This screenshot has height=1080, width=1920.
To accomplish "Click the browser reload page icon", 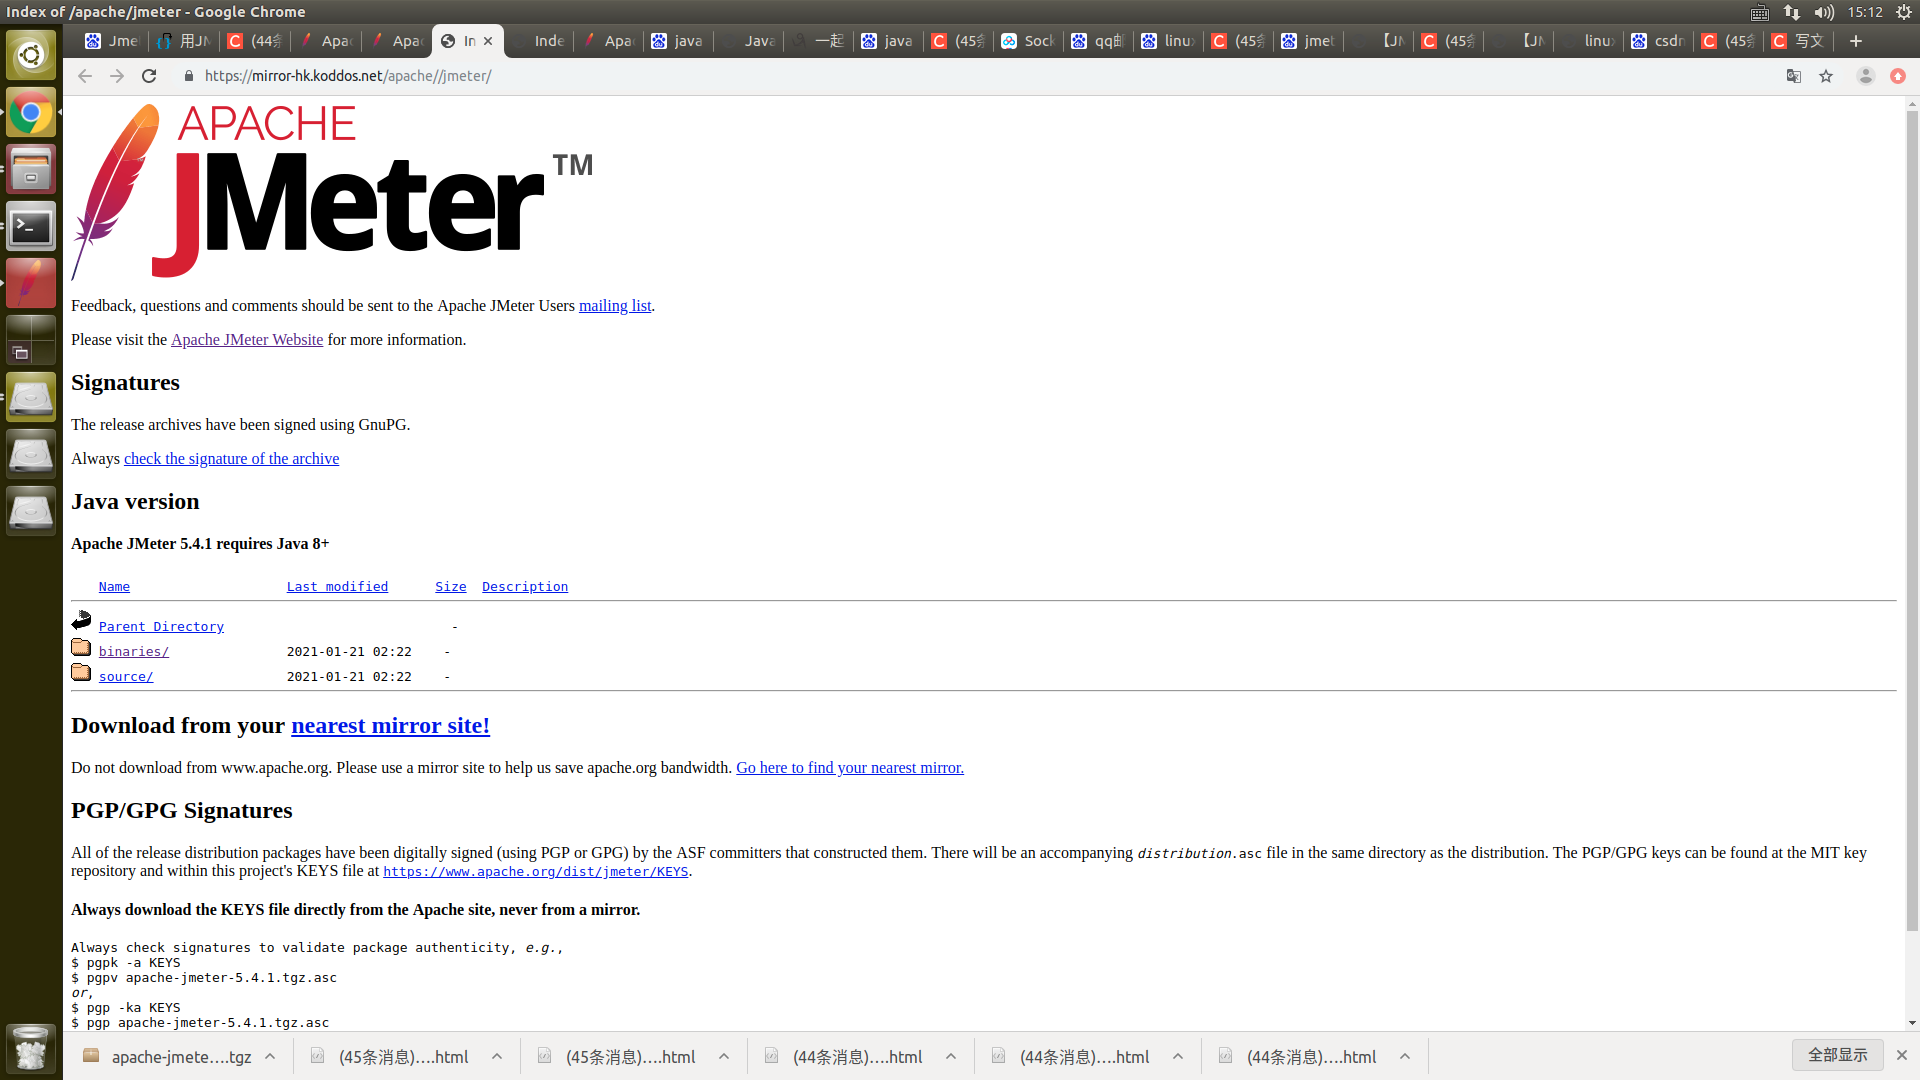I will (149, 76).
